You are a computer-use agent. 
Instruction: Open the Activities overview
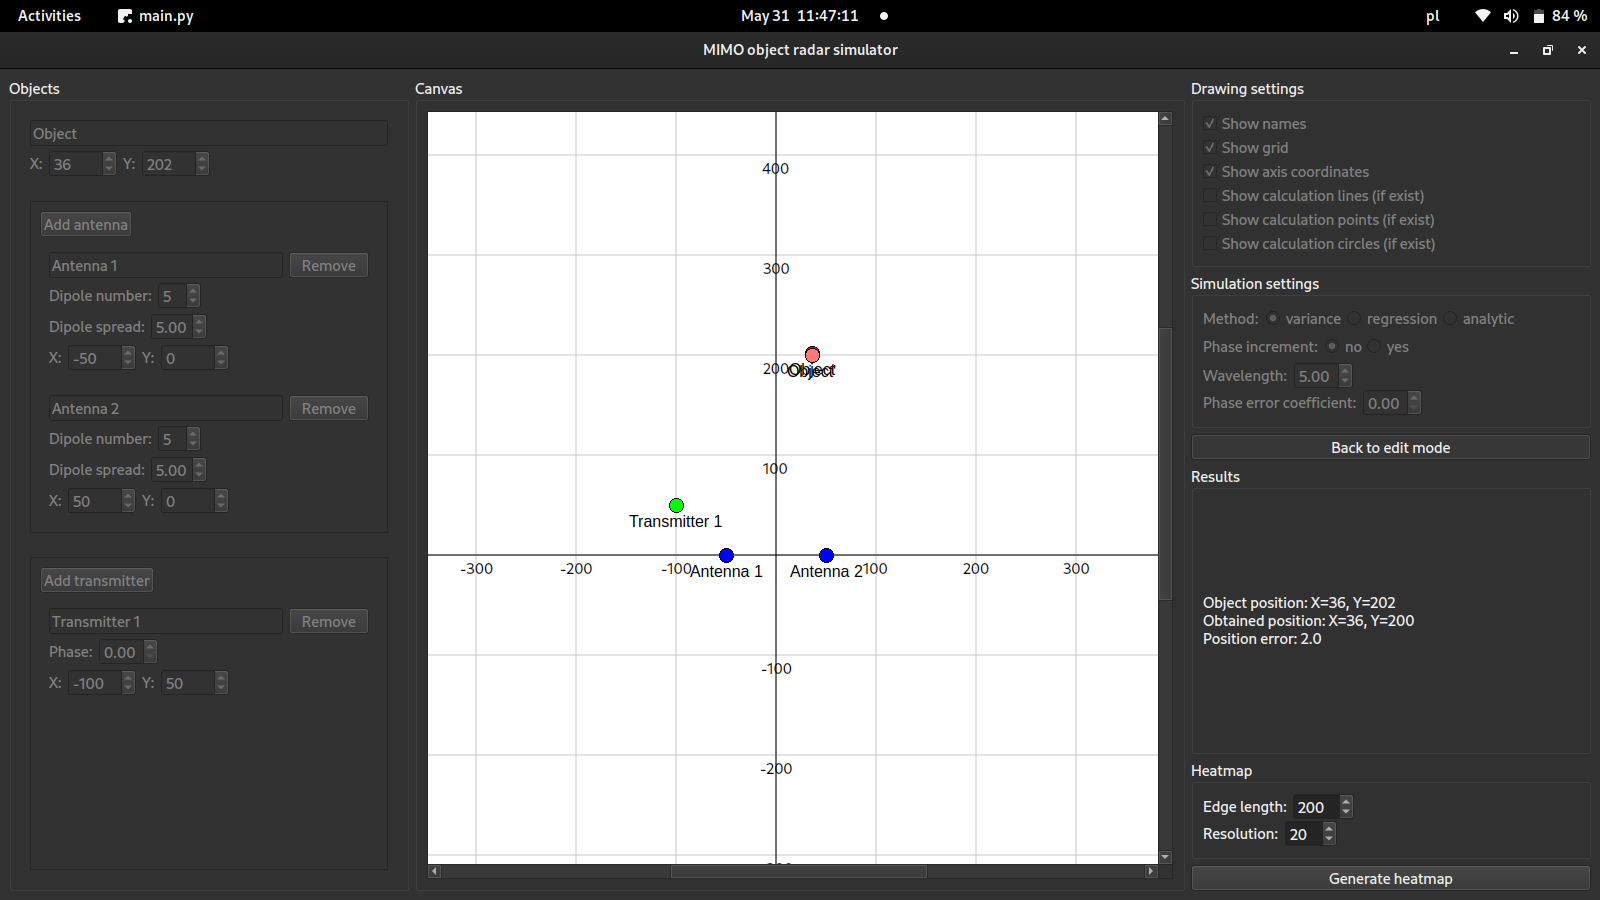click(x=49, y=16)
